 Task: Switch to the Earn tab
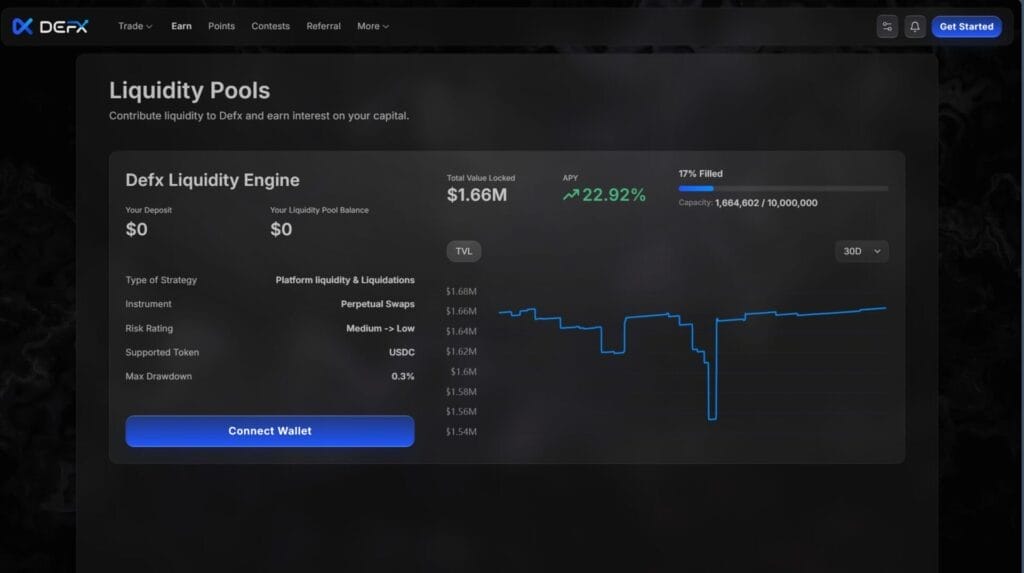181,26
